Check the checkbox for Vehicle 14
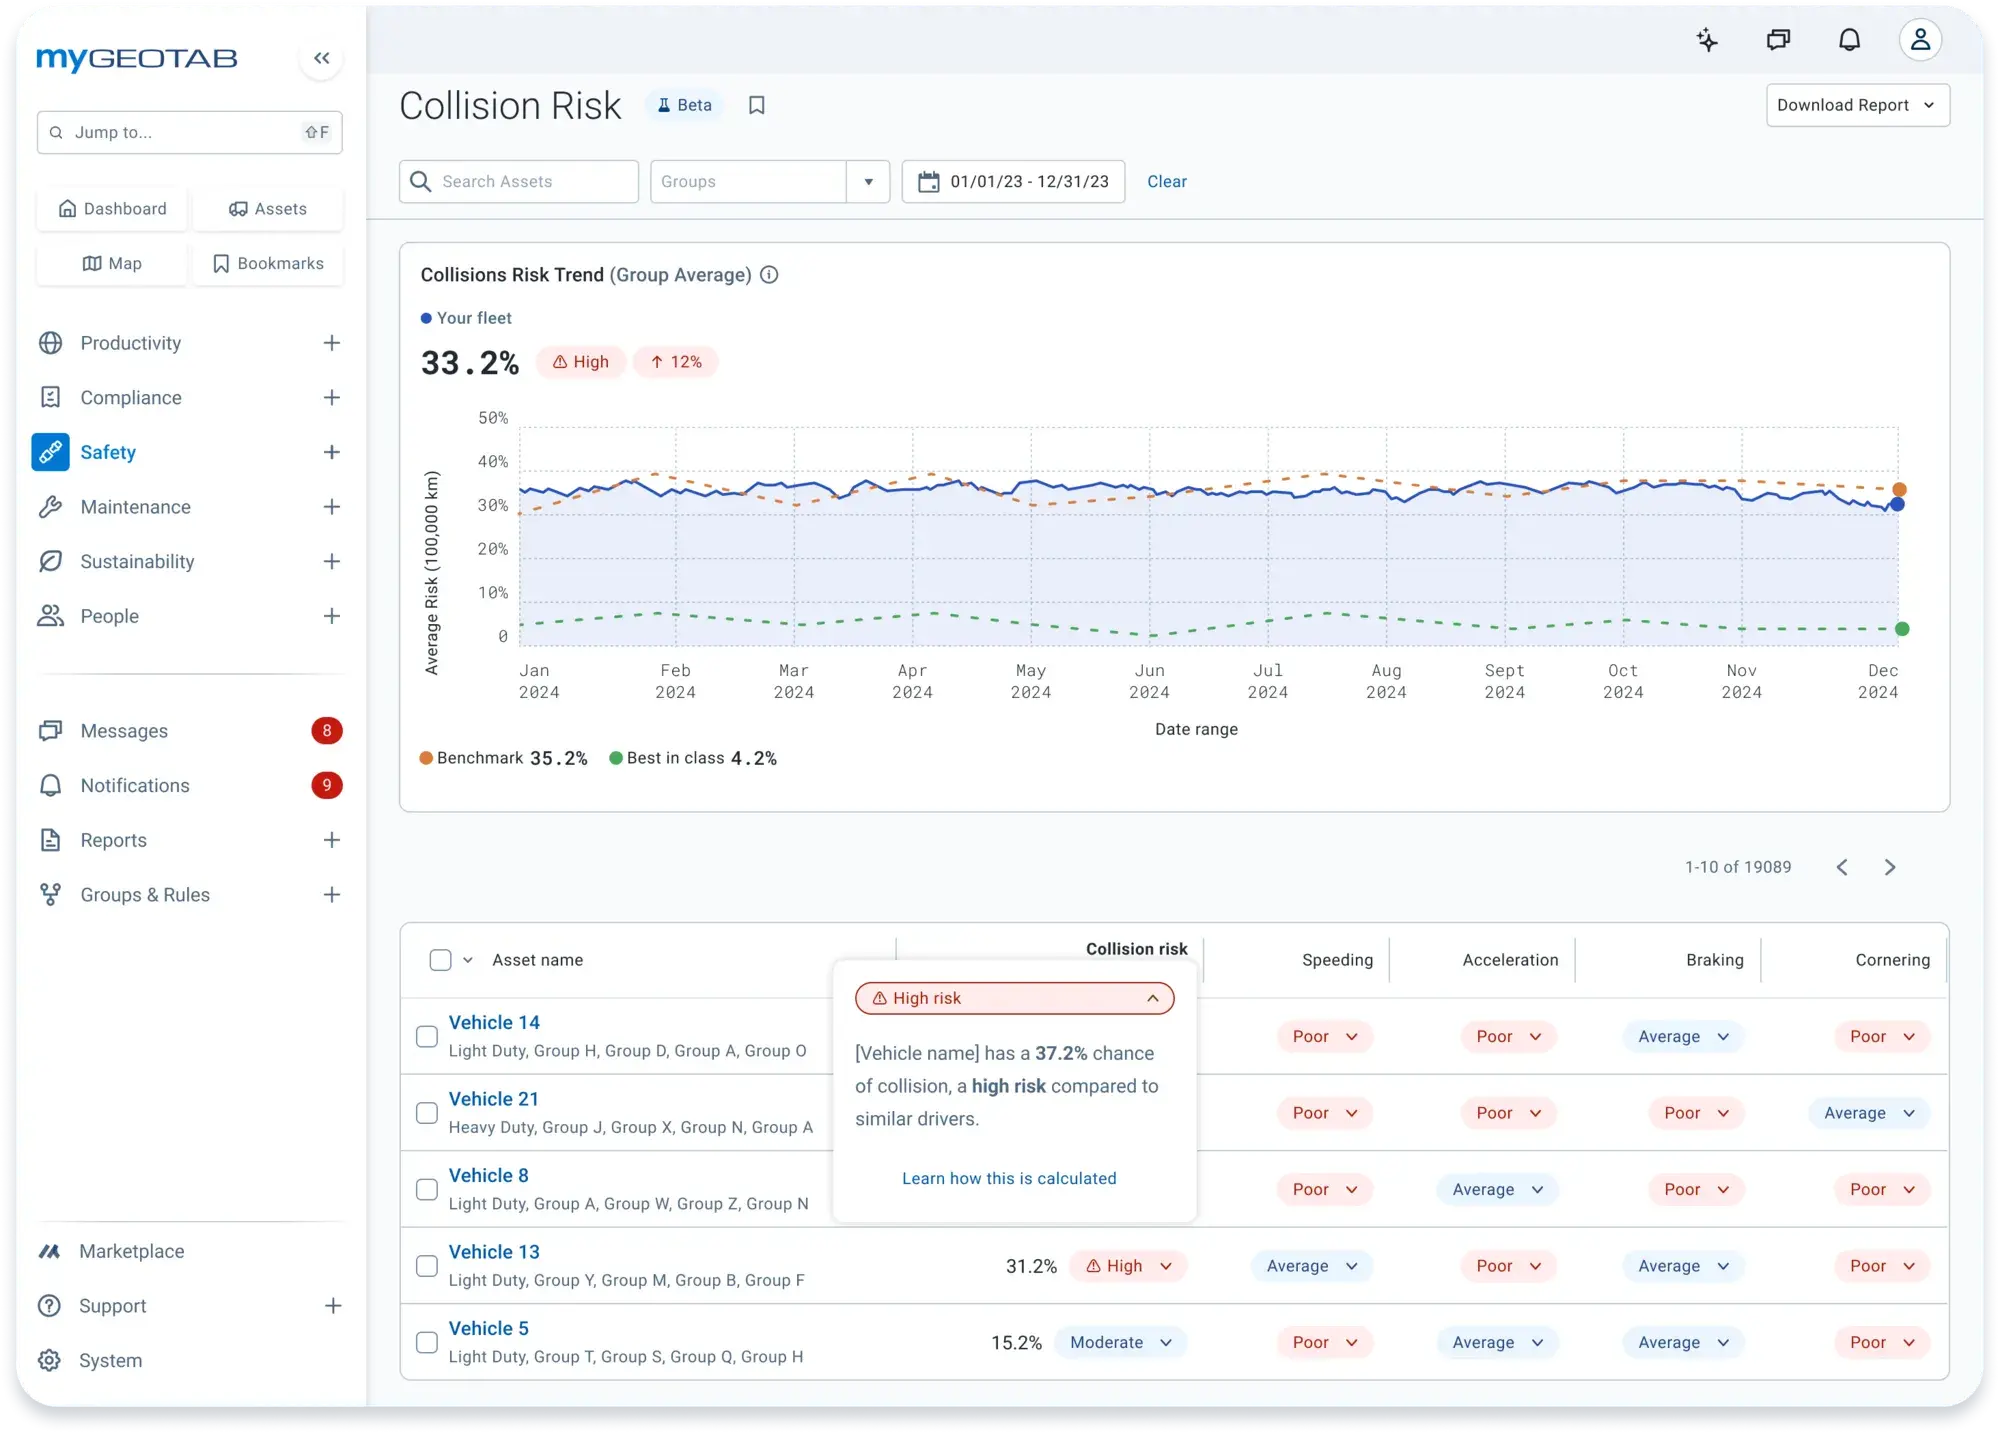This screenshot has height=1434, width=2000. (x=427, y=1036)
